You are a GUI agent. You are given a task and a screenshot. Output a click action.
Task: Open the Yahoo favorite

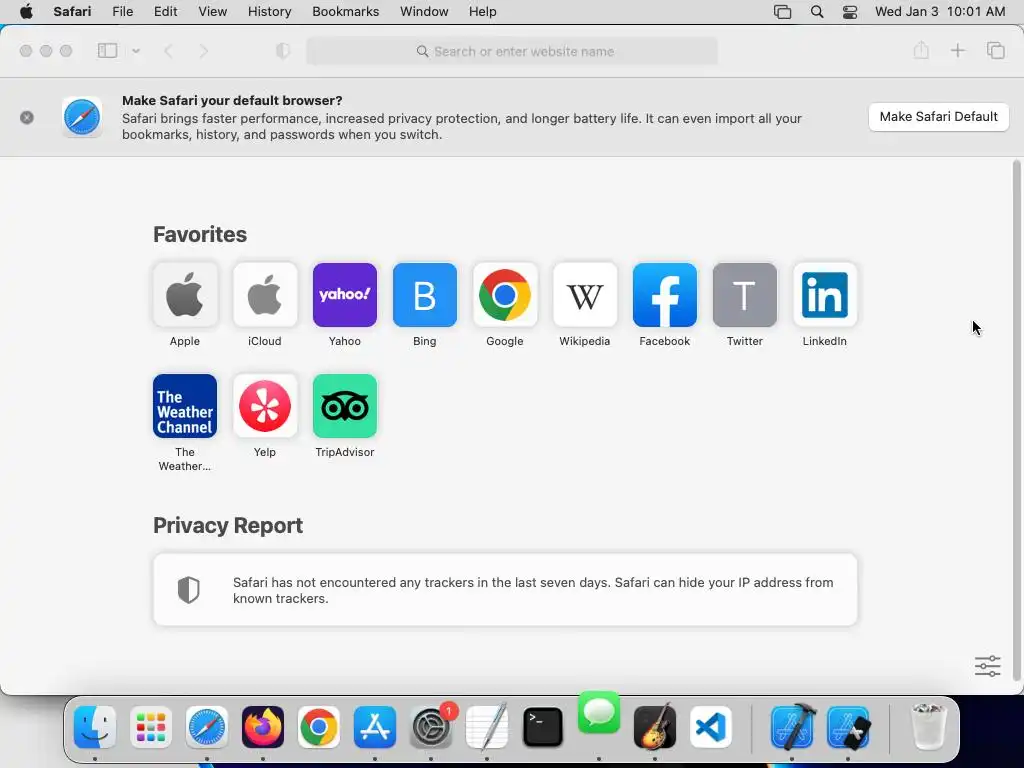(x=345, y=295)
